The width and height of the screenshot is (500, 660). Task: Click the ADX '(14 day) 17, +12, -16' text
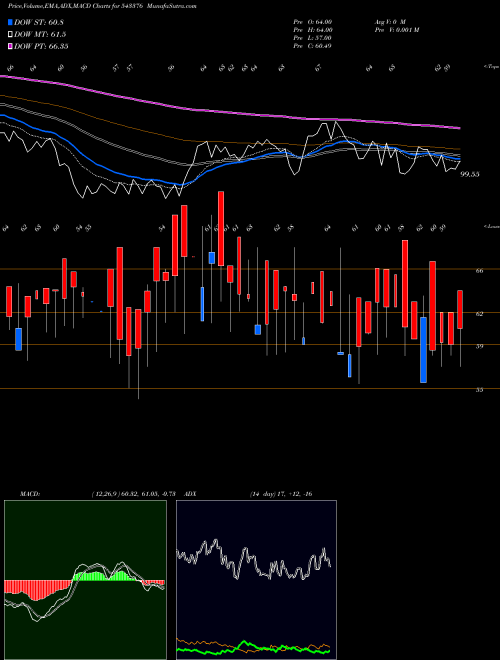[281, 494]
